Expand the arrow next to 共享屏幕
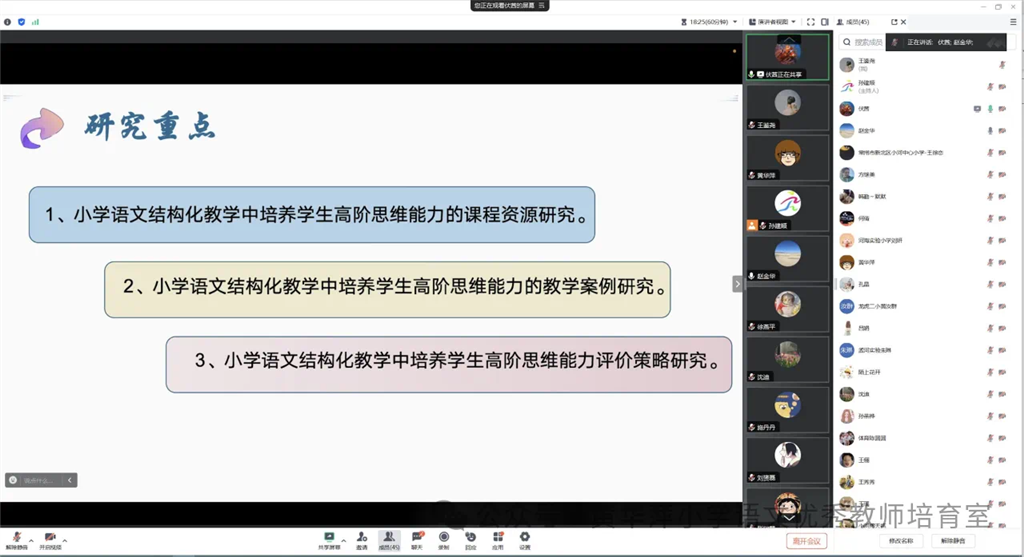Image resolution: width=1024 pixels, height=557 pixels. tap(344, 541)
